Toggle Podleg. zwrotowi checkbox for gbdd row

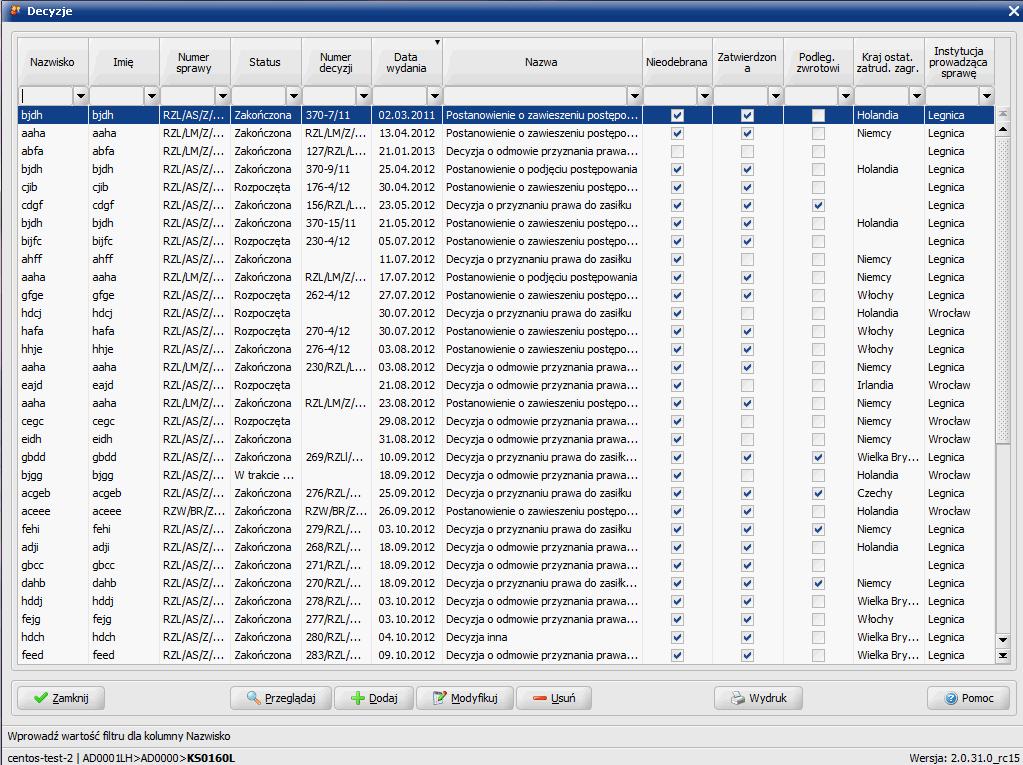818,457
